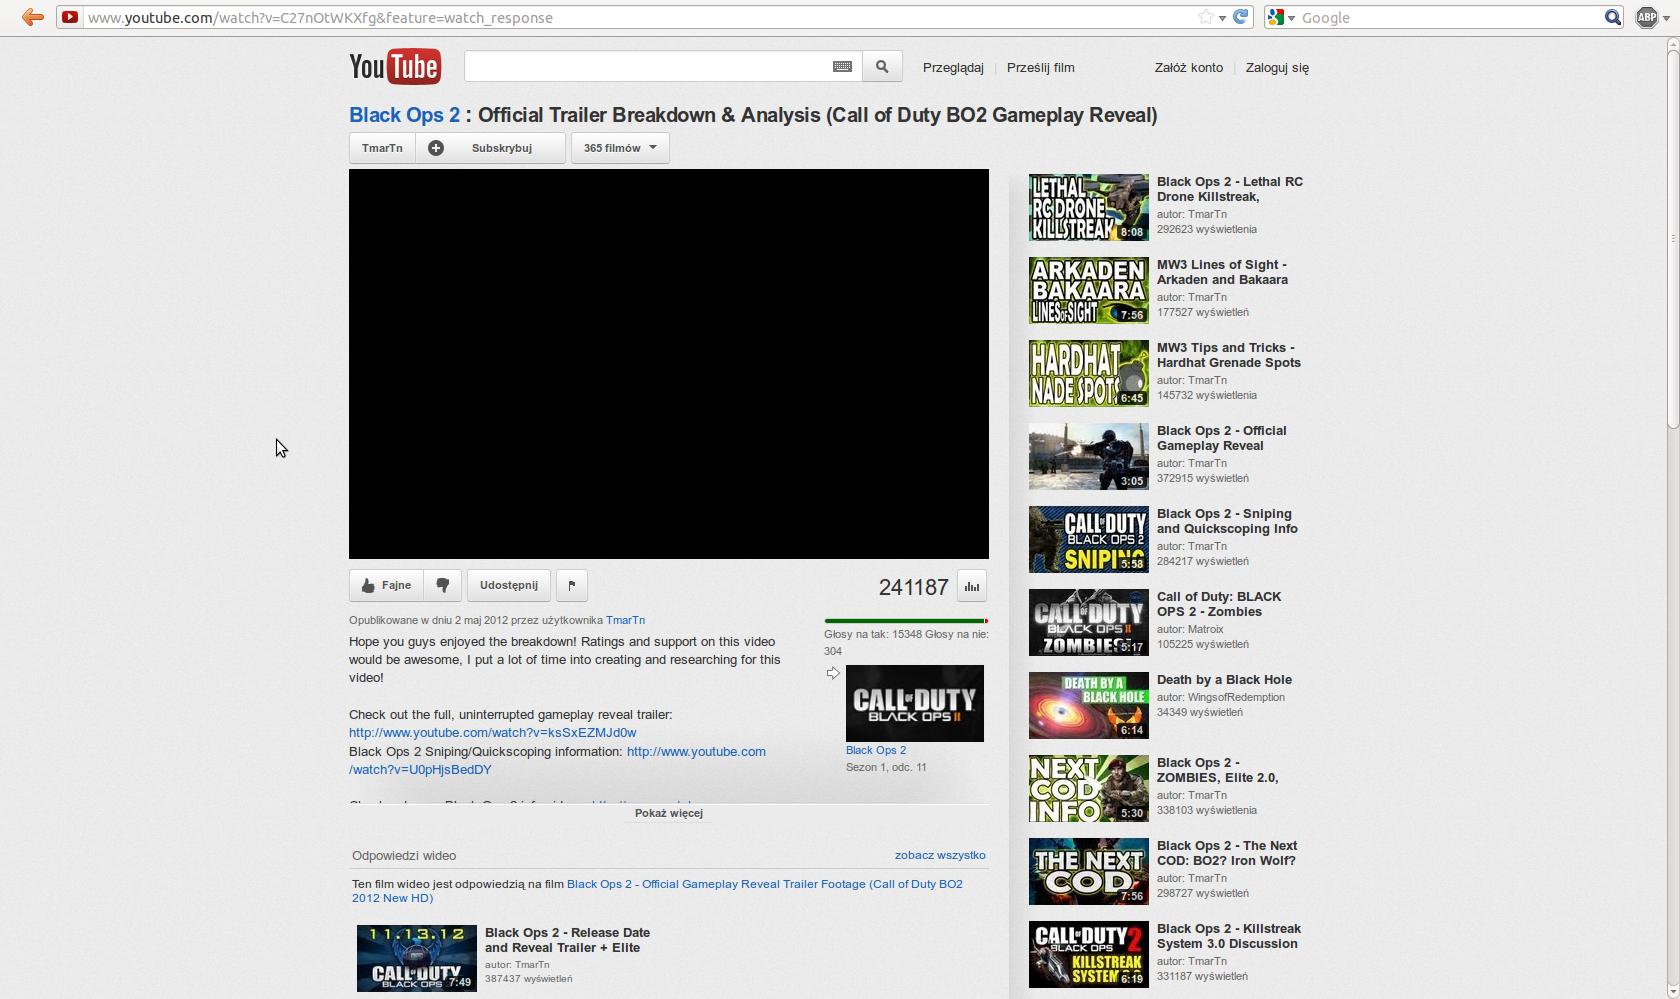Screen dimensions: 1680x999
Task: Open the Arkaden Bakaara Lines of Sight thumbnail
Action: [1089, 290]
